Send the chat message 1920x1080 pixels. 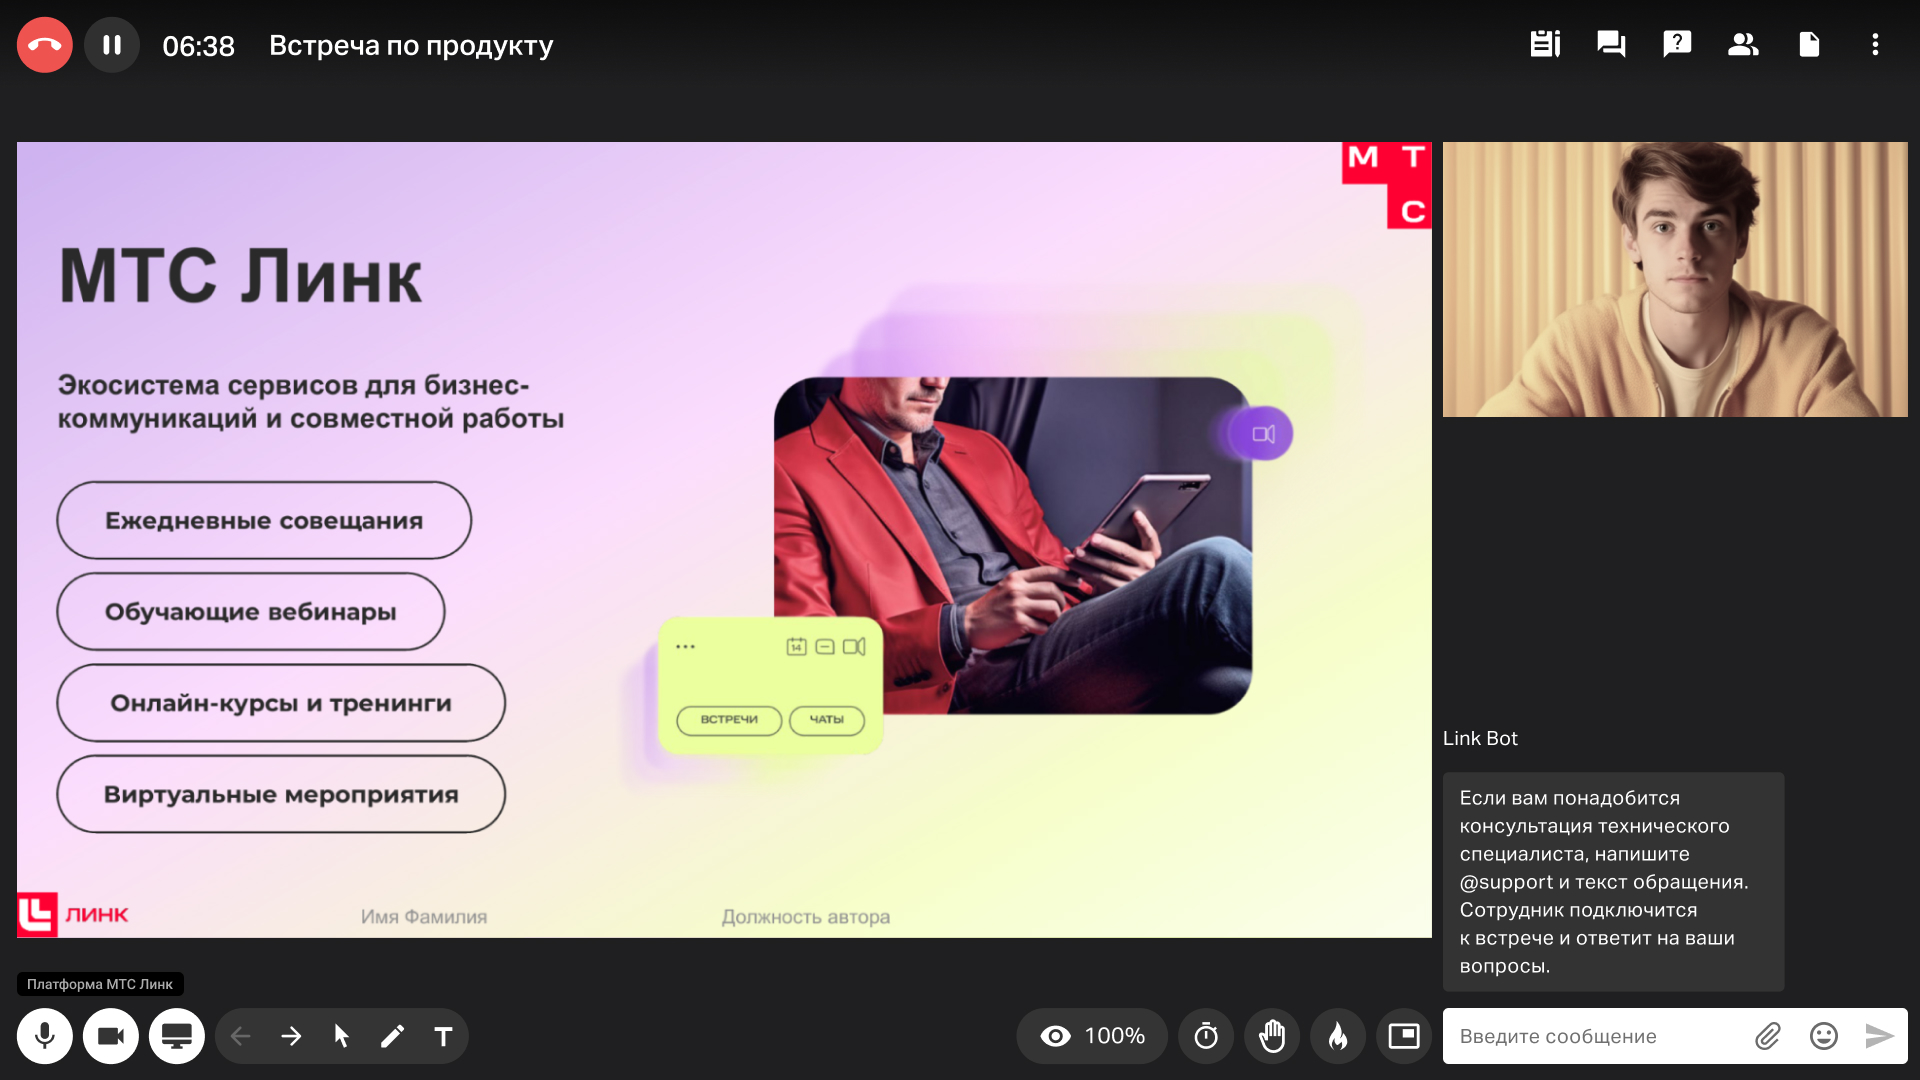tap(1879, 1036)
